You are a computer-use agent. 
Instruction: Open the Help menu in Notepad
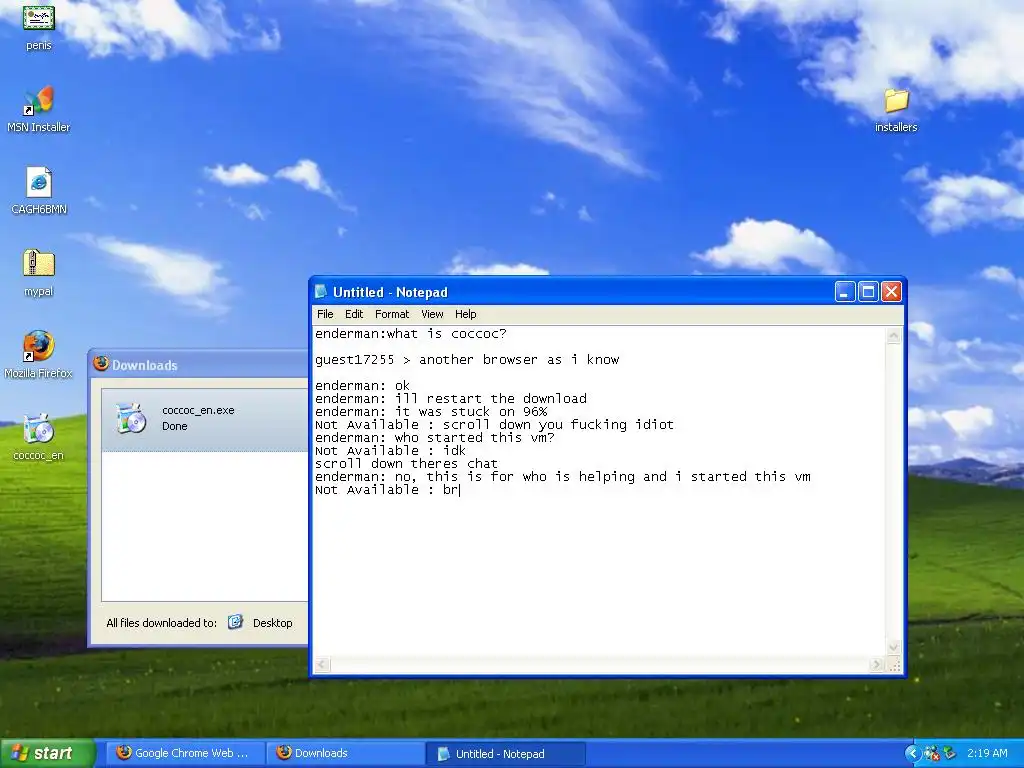[466, 314]
